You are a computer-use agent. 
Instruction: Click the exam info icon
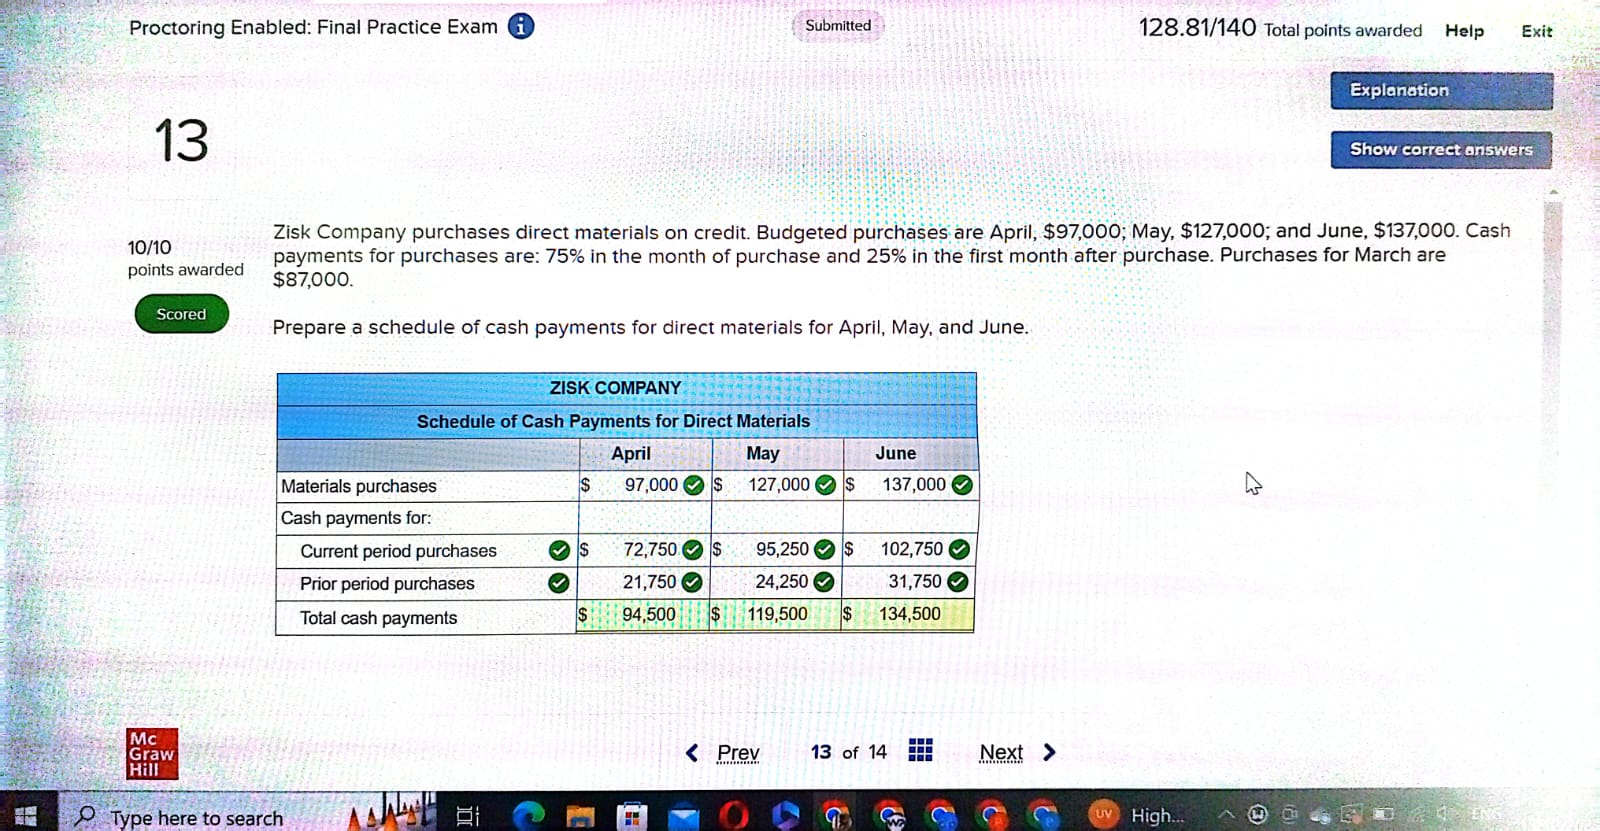tap(520, 26)
